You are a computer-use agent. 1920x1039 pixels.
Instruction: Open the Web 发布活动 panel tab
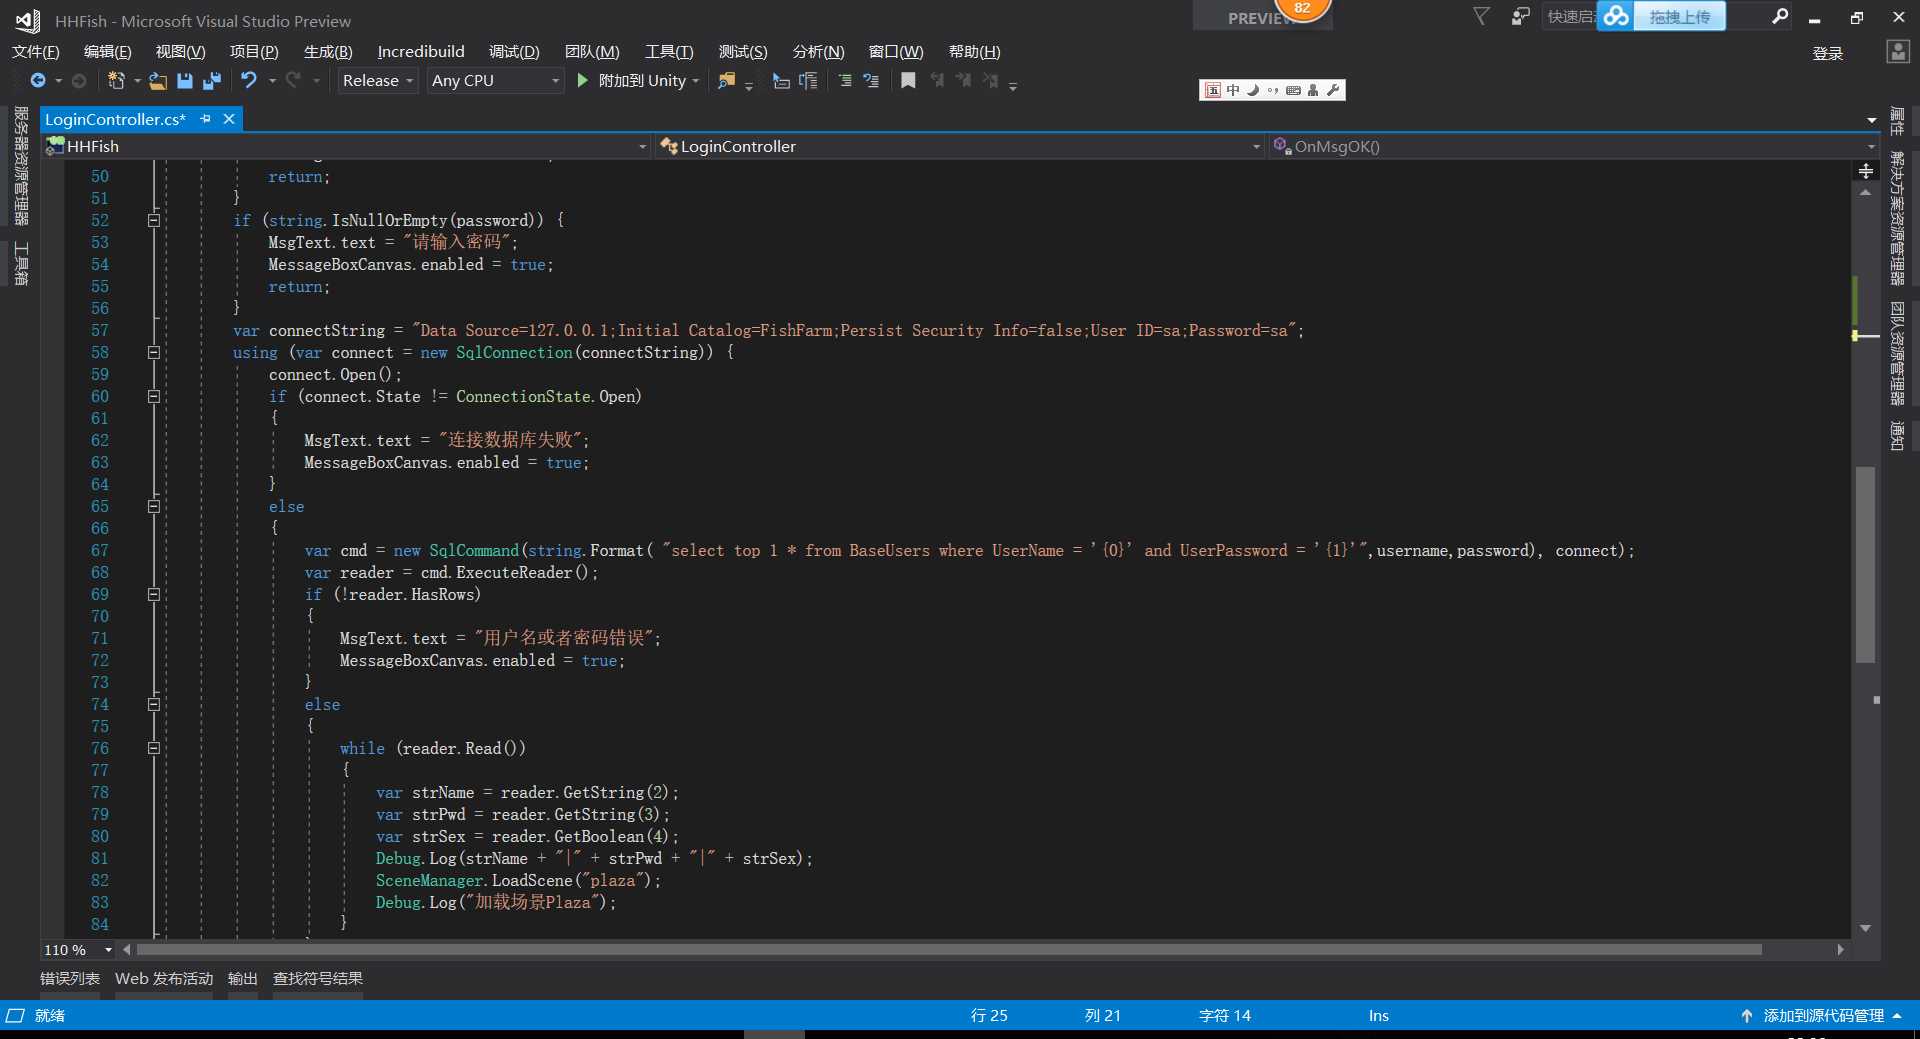(164, 979)
